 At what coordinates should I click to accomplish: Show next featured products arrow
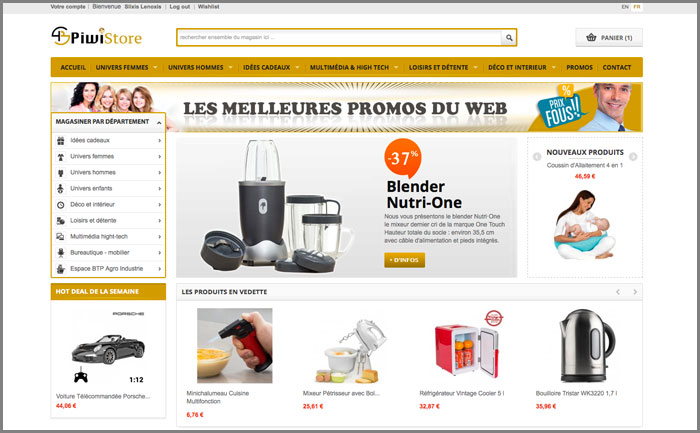[635, 292]
